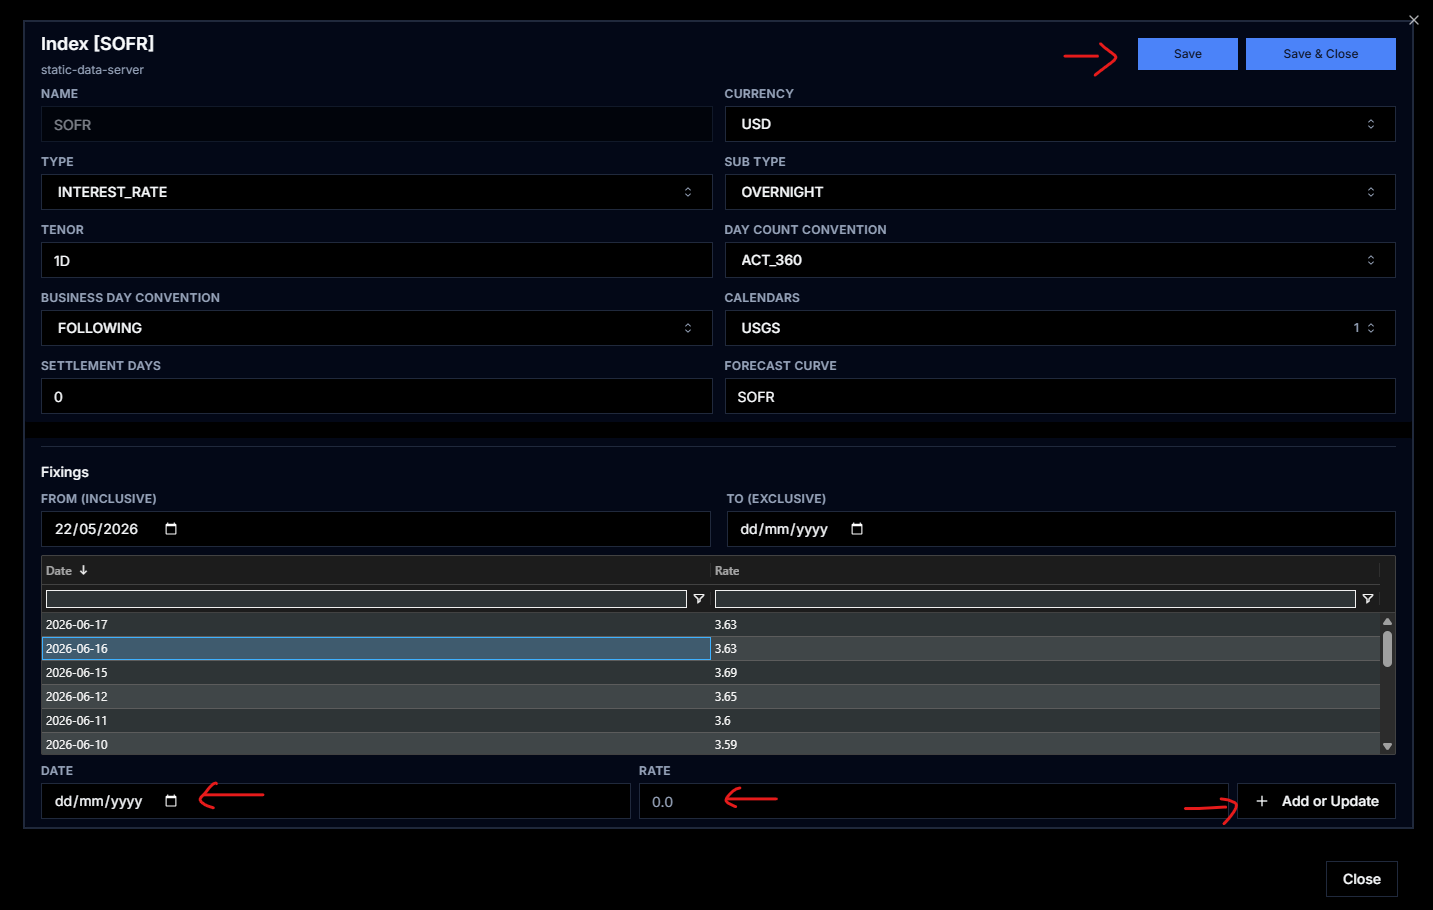Click the static-data-server subtitle
The height and width of the screenshot is (910, 1433).
[92, 70]
